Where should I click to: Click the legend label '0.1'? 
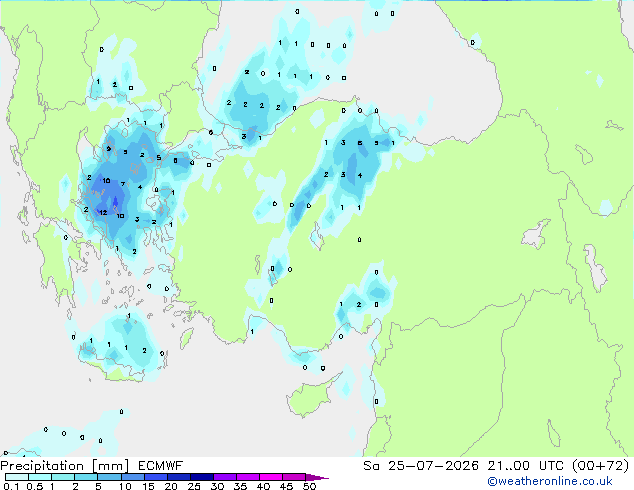11,486
